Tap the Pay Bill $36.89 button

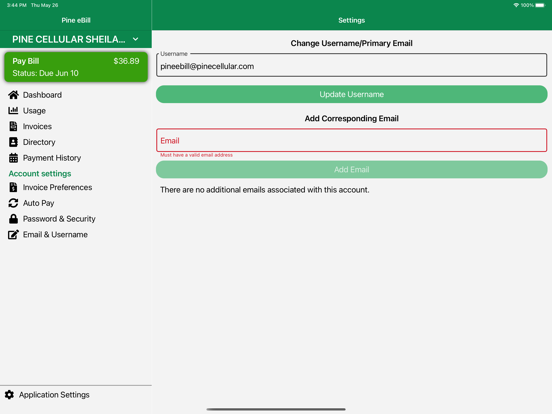76,67
